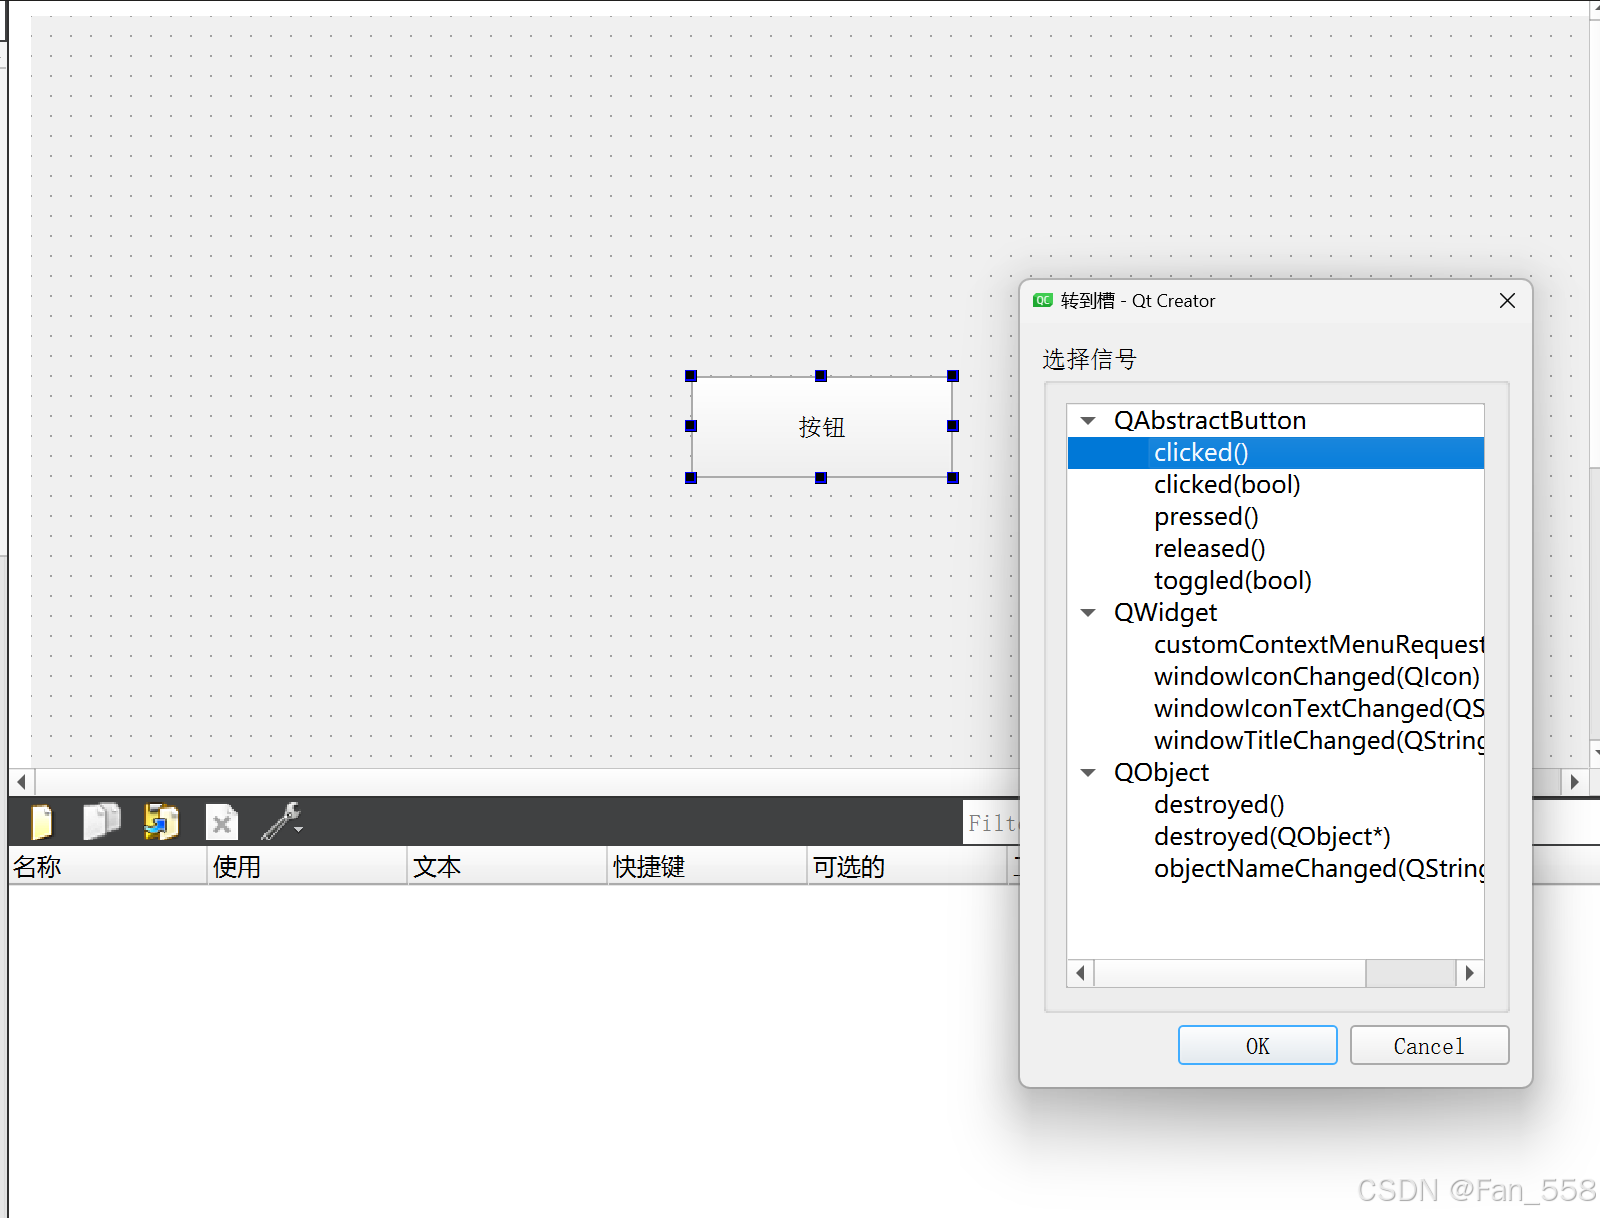Click the top-left resize handle of 按钮
Image resolution: width=1600 pixels, height=1218 pixels.
tap(691, 376)
